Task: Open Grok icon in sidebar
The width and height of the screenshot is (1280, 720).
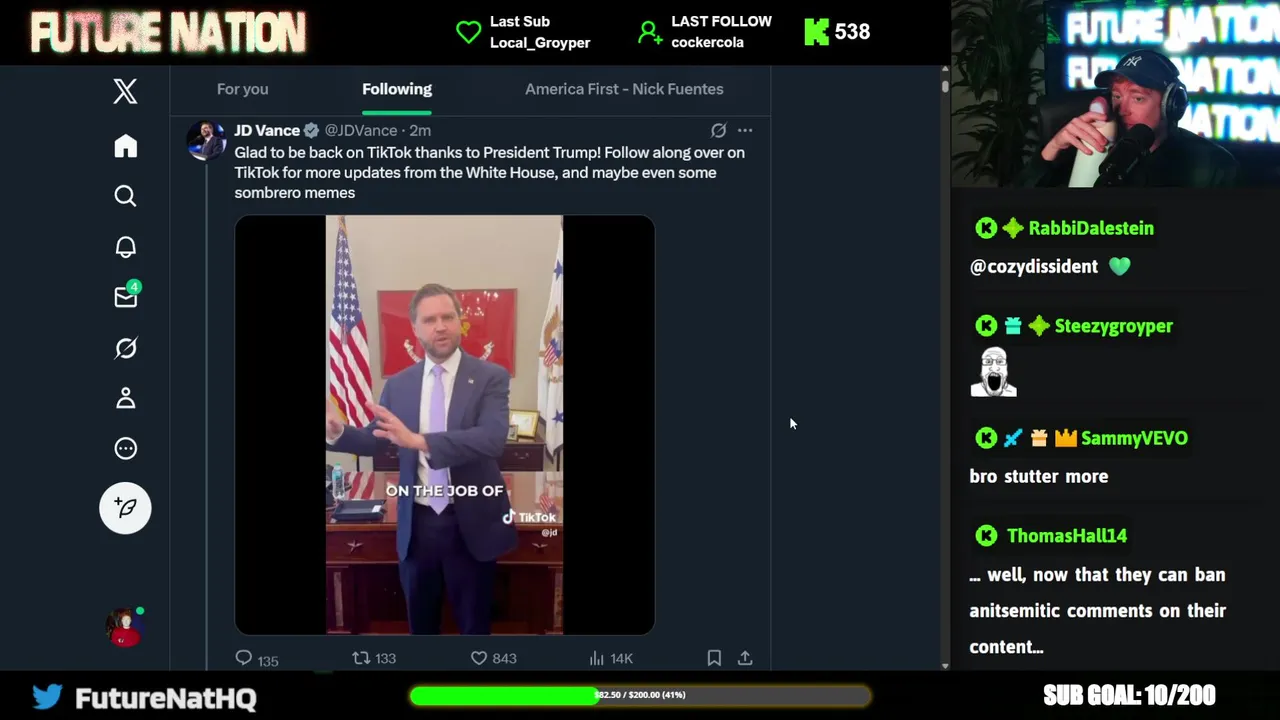Action: pos(125,348)
